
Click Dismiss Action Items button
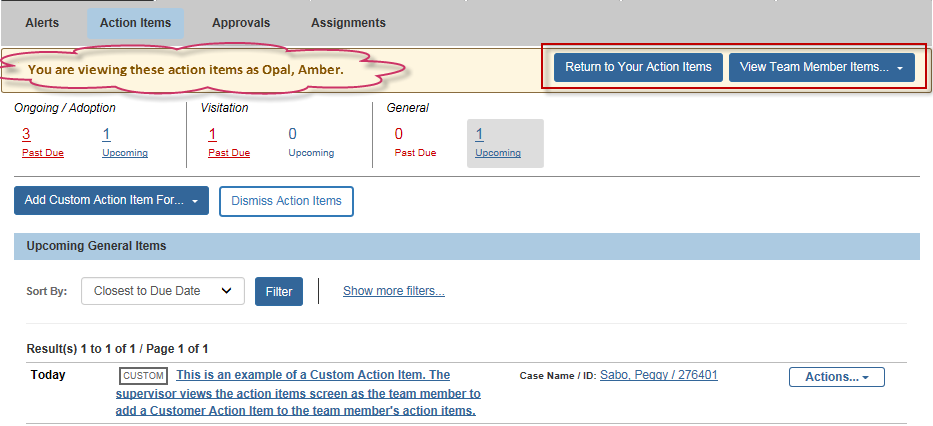(286, 201)
